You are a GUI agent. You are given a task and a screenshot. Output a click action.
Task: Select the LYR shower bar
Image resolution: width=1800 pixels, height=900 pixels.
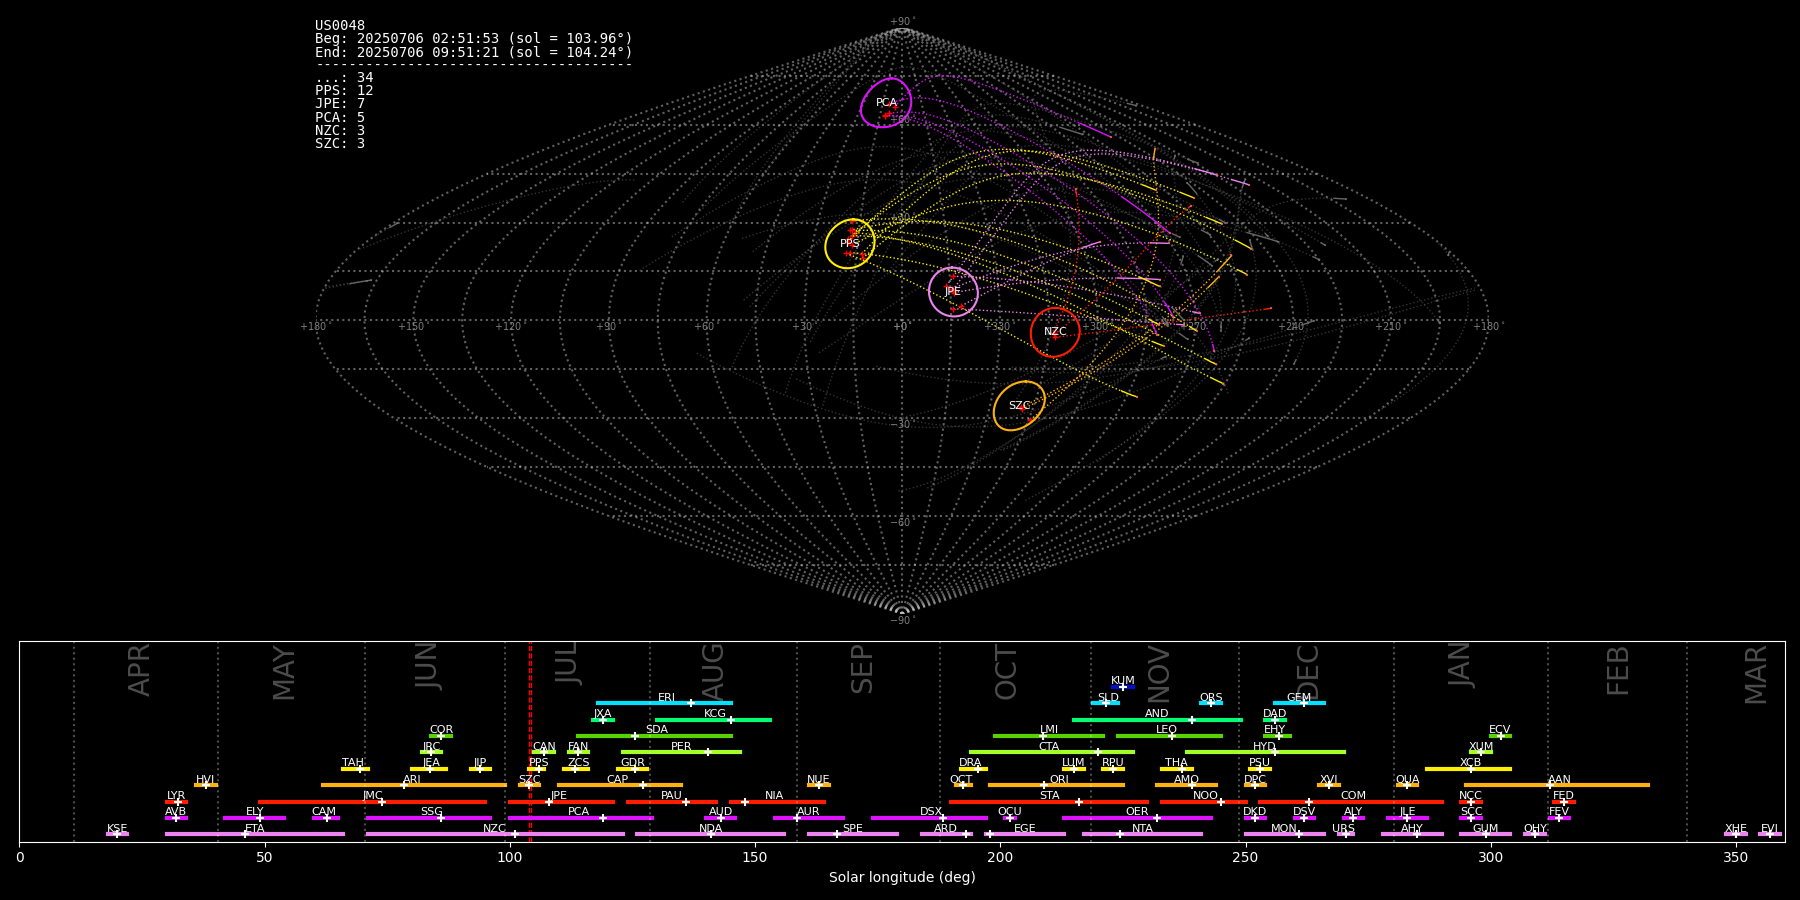coord(176,802)
